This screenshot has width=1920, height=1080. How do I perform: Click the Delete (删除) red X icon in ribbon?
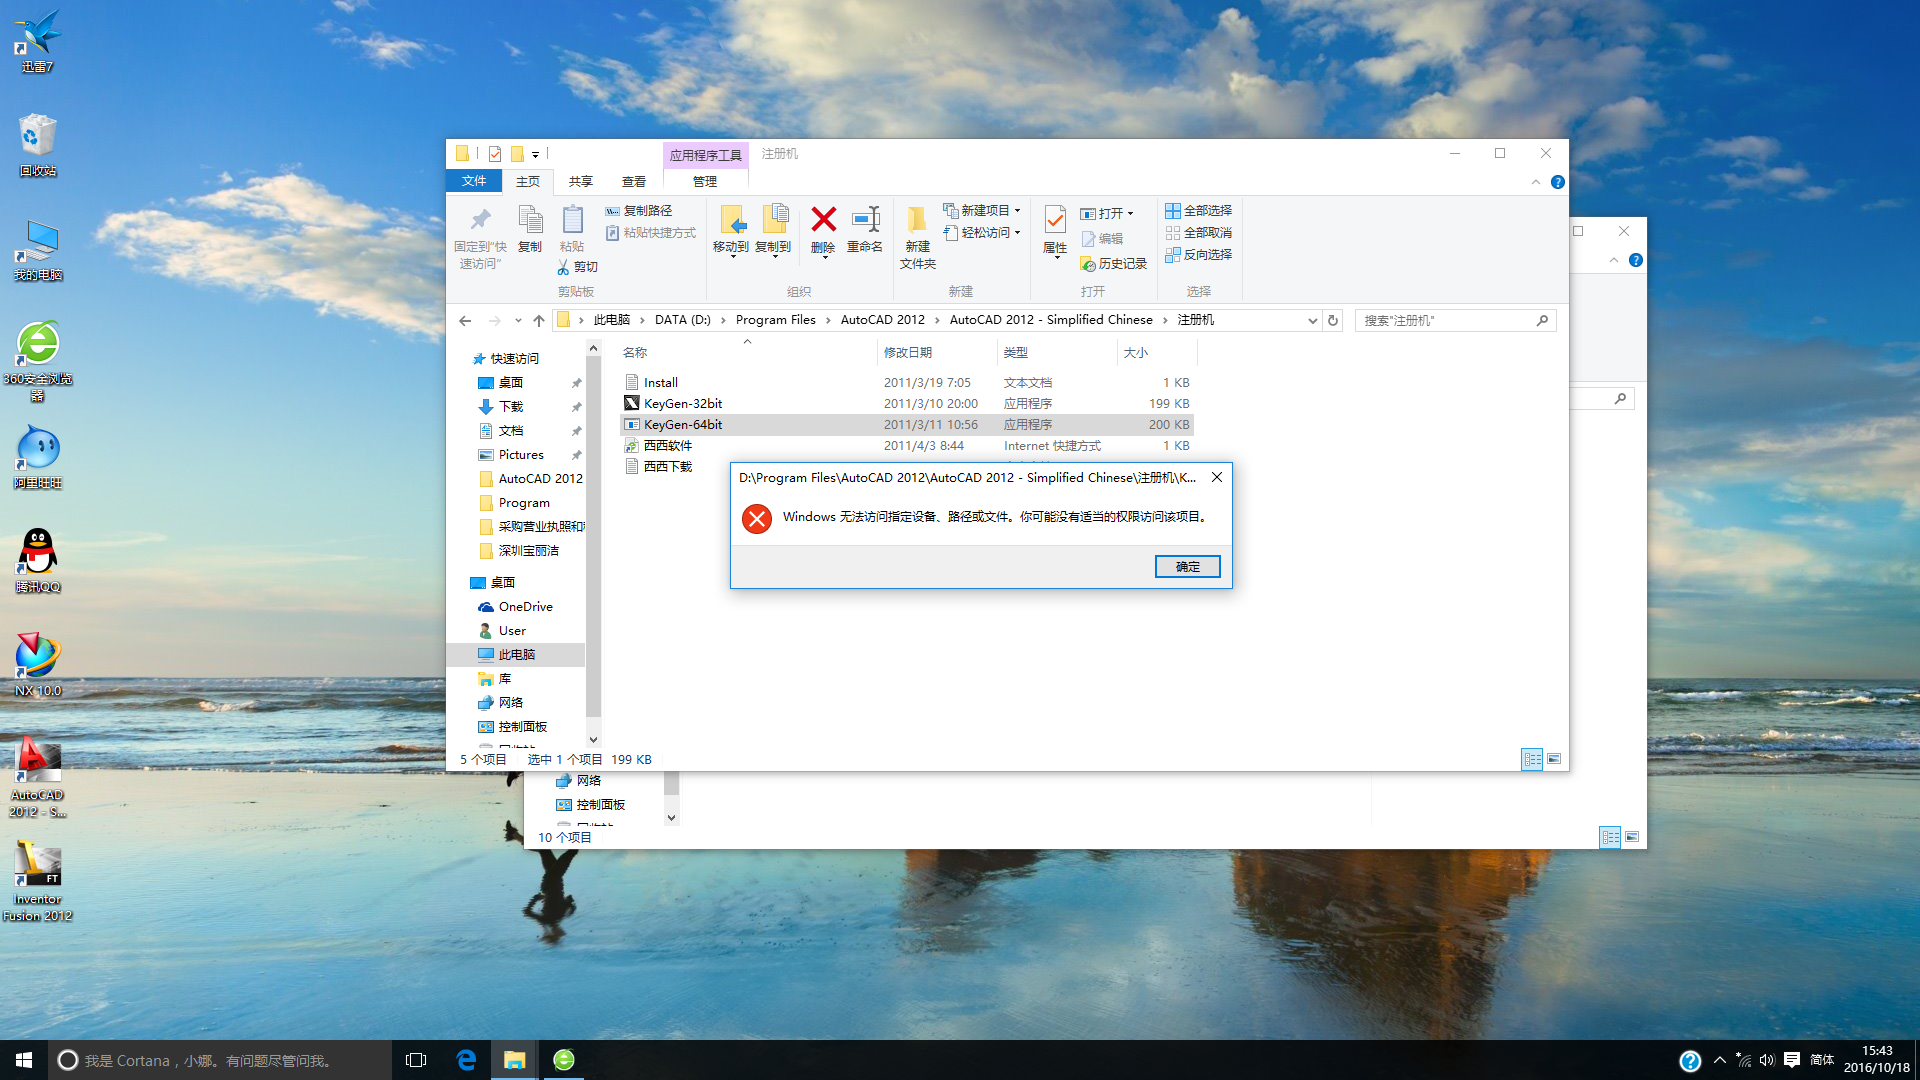[823, 219]
